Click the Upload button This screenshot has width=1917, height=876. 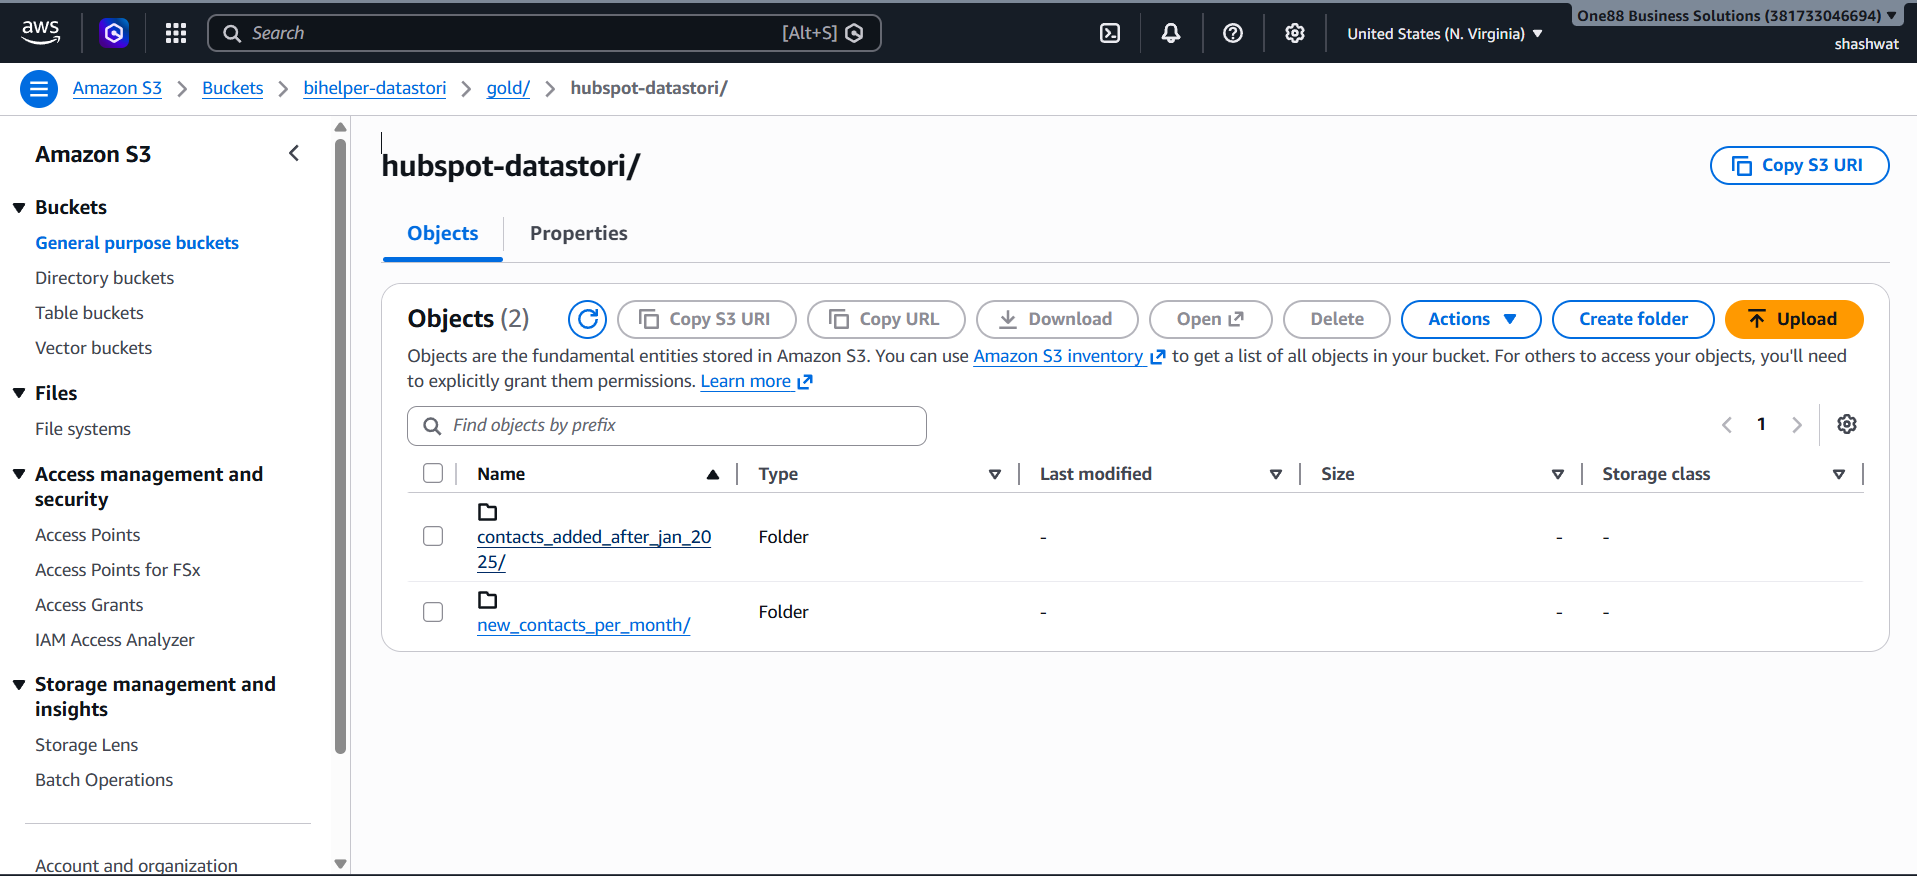1794,319
